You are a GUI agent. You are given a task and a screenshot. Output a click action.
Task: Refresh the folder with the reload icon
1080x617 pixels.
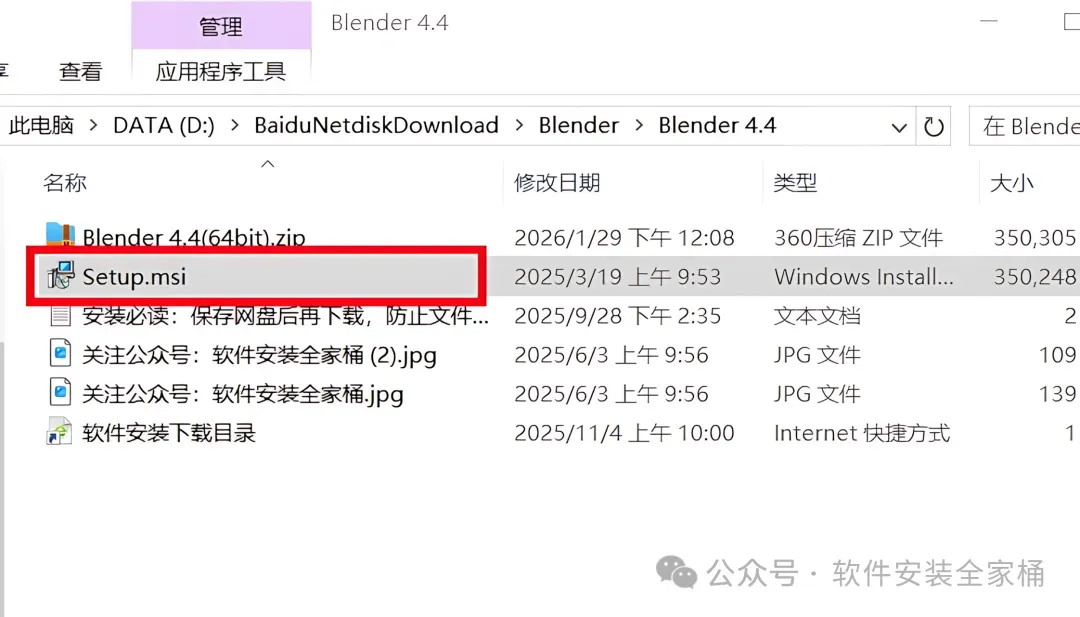[933, 126]
